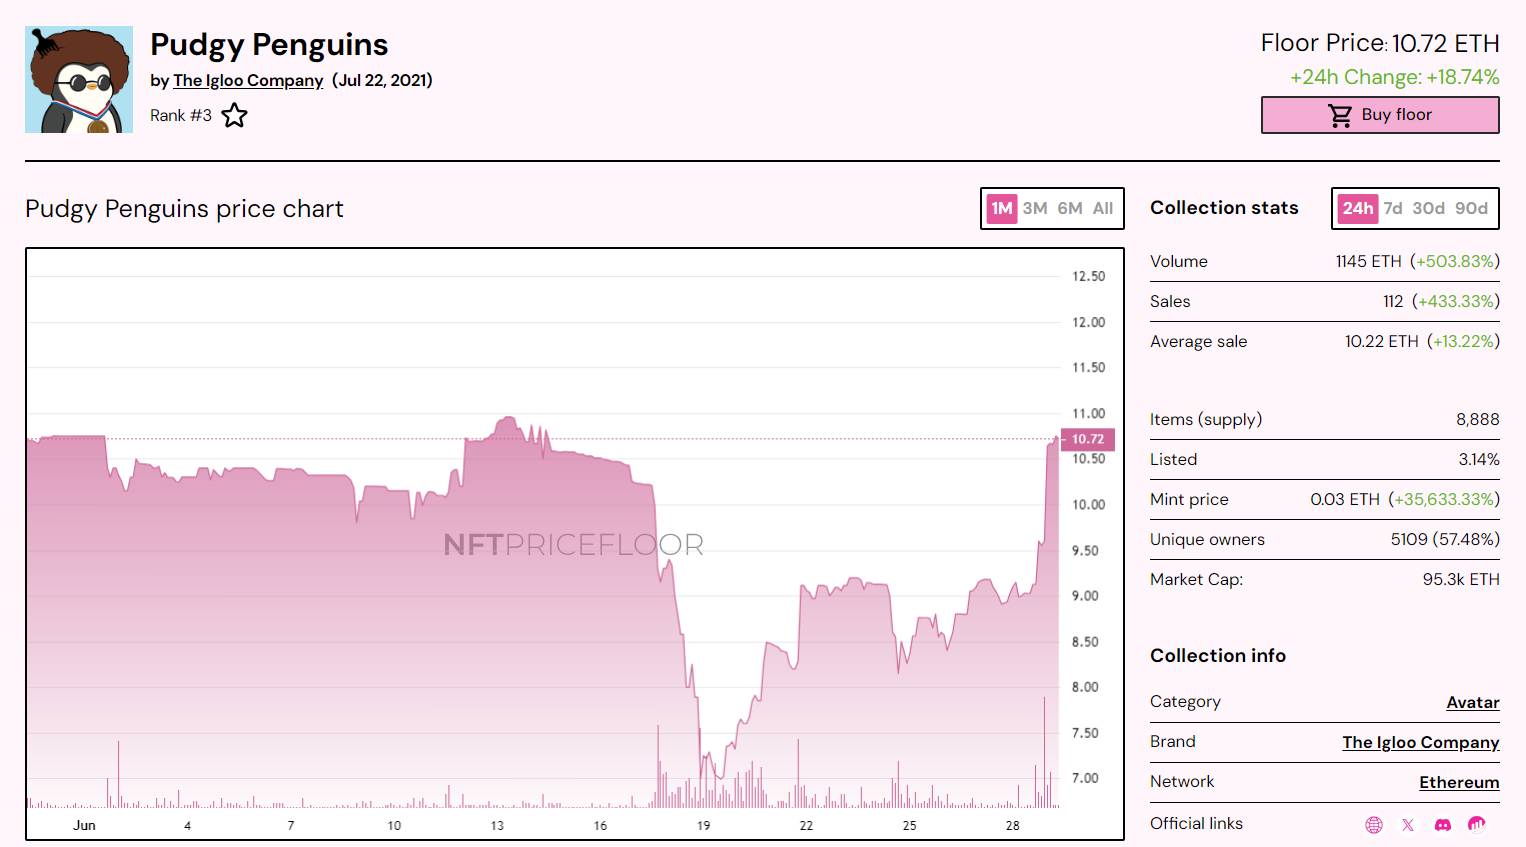
Task: Select the 1M chart range
Action: point(1002,208)
